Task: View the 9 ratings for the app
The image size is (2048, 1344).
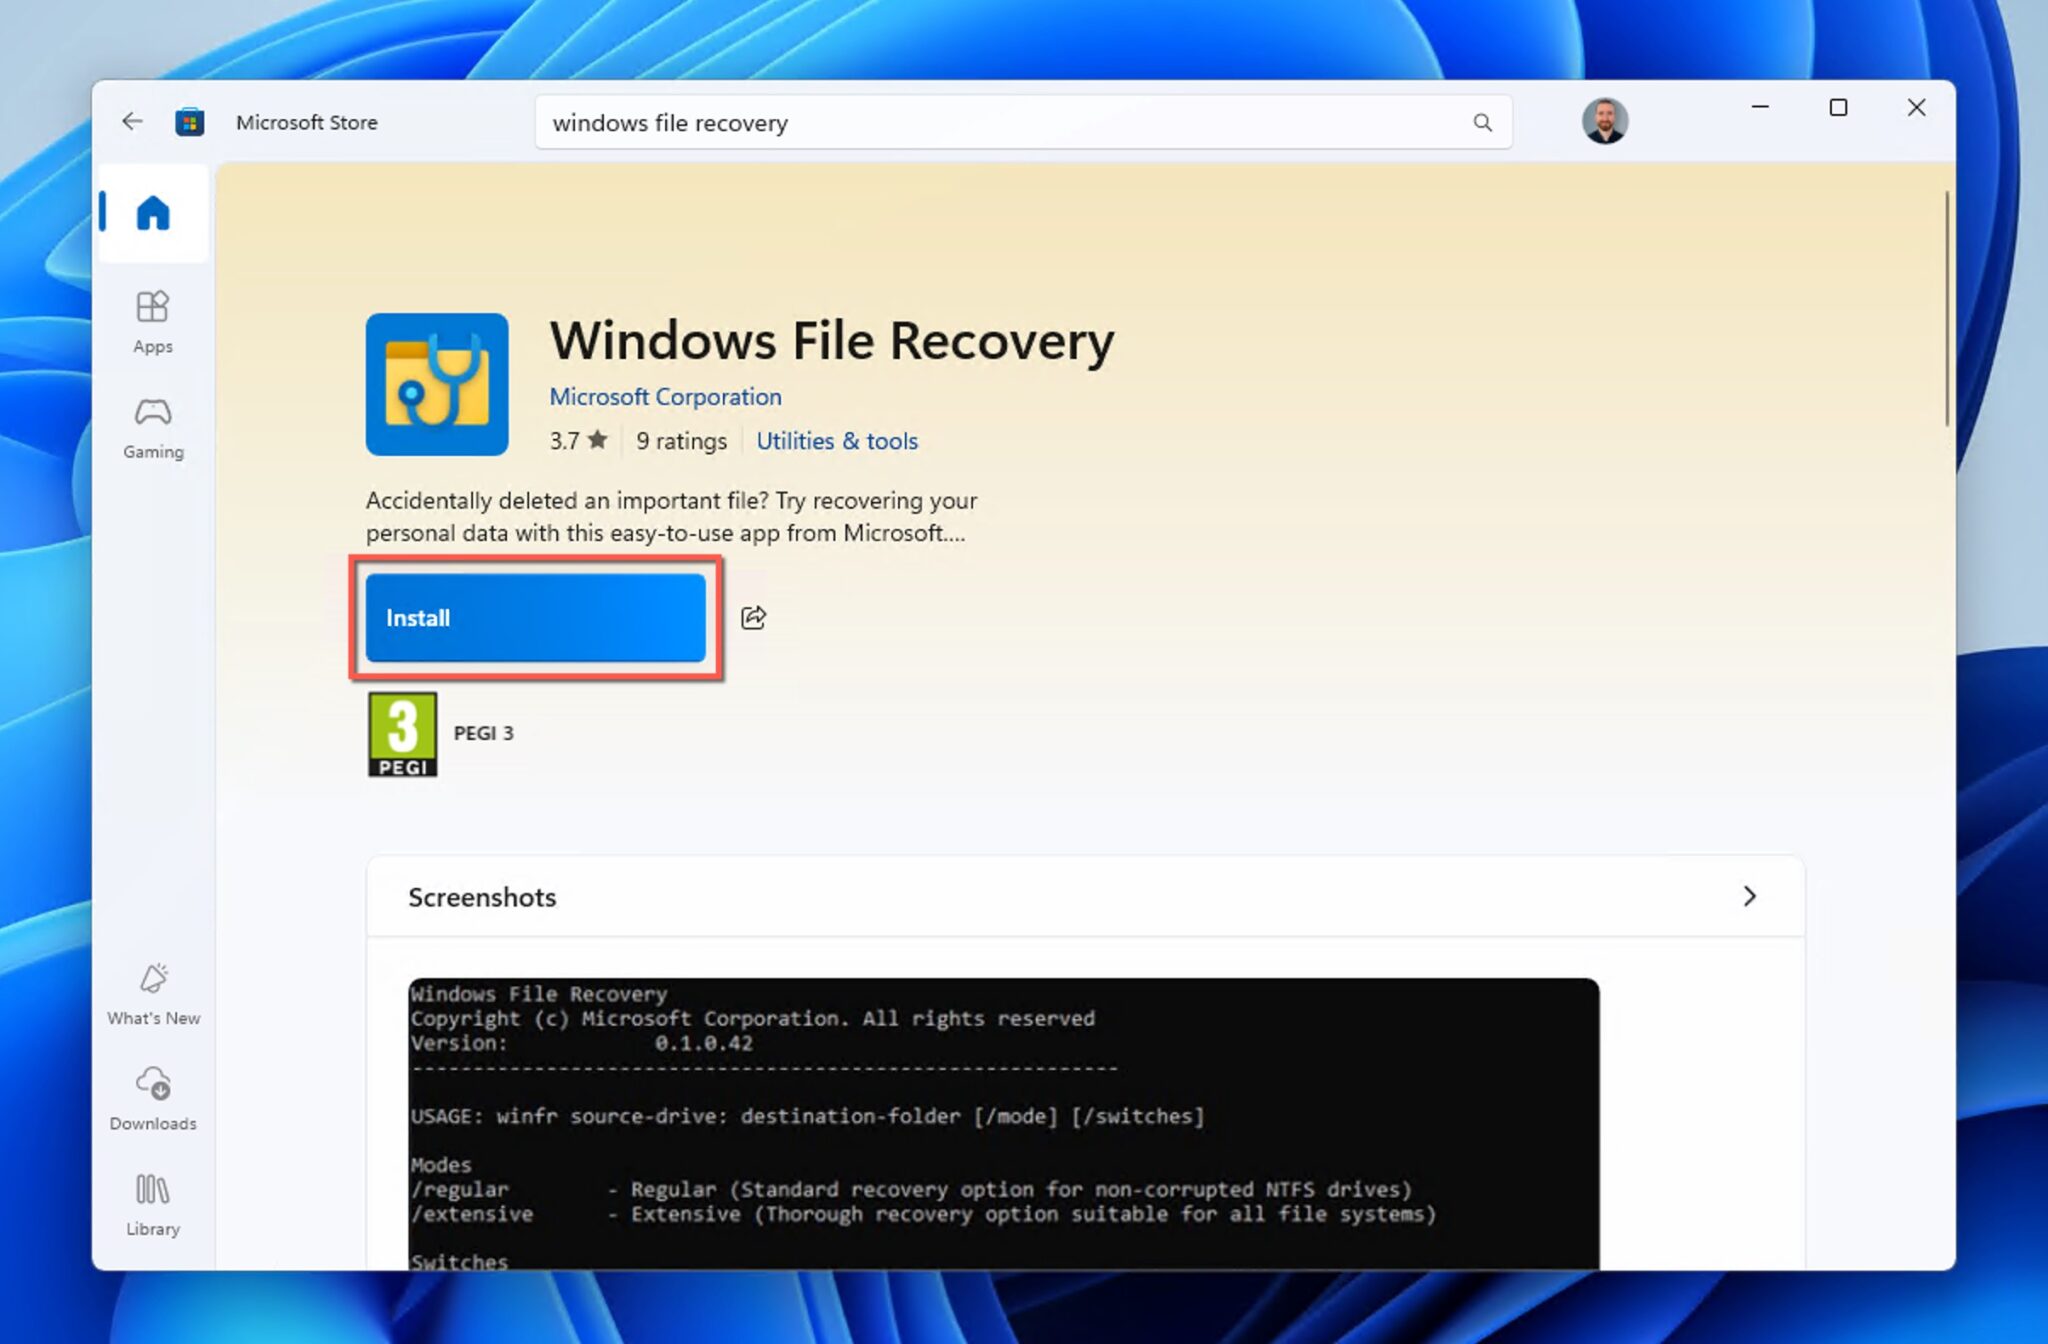Action: (x=680, y=441)
